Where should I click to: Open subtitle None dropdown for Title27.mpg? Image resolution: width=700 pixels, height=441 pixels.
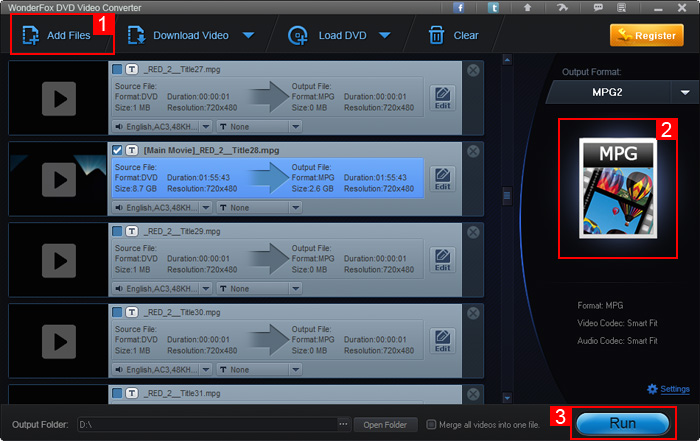pyautogui.click(x=295, y=127)
